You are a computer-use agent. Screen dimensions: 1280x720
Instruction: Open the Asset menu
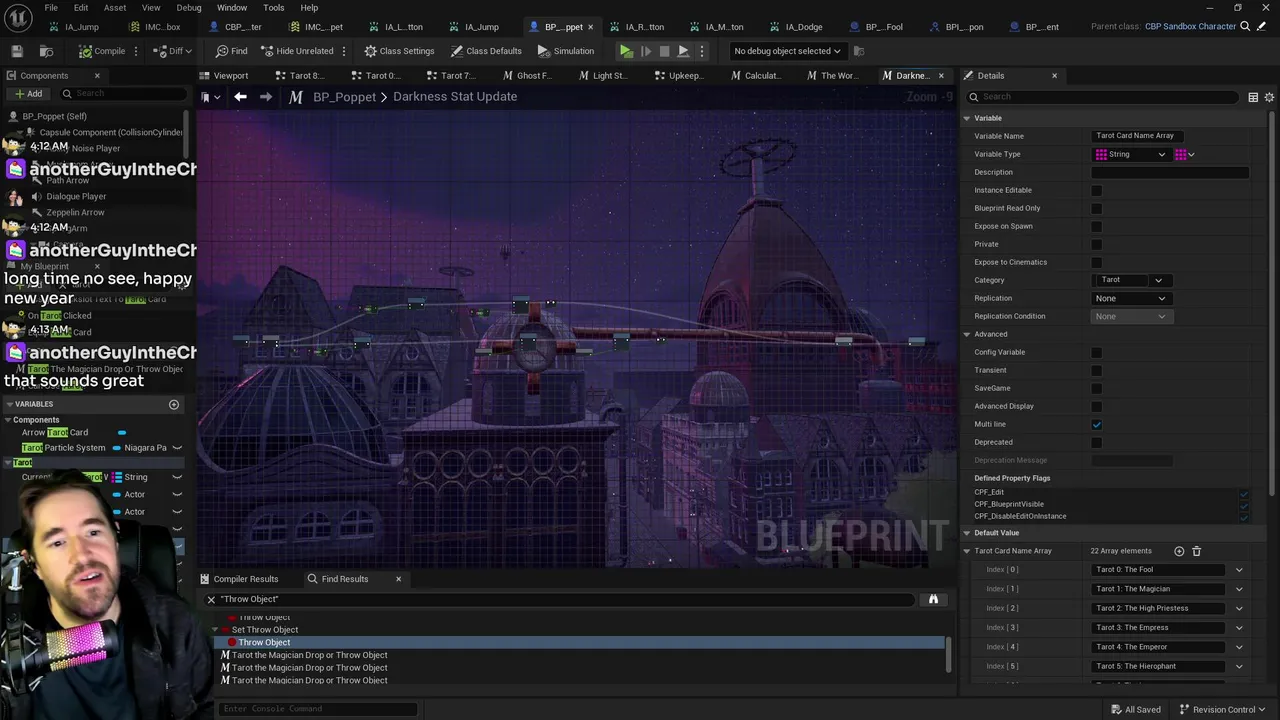[115, 8]
